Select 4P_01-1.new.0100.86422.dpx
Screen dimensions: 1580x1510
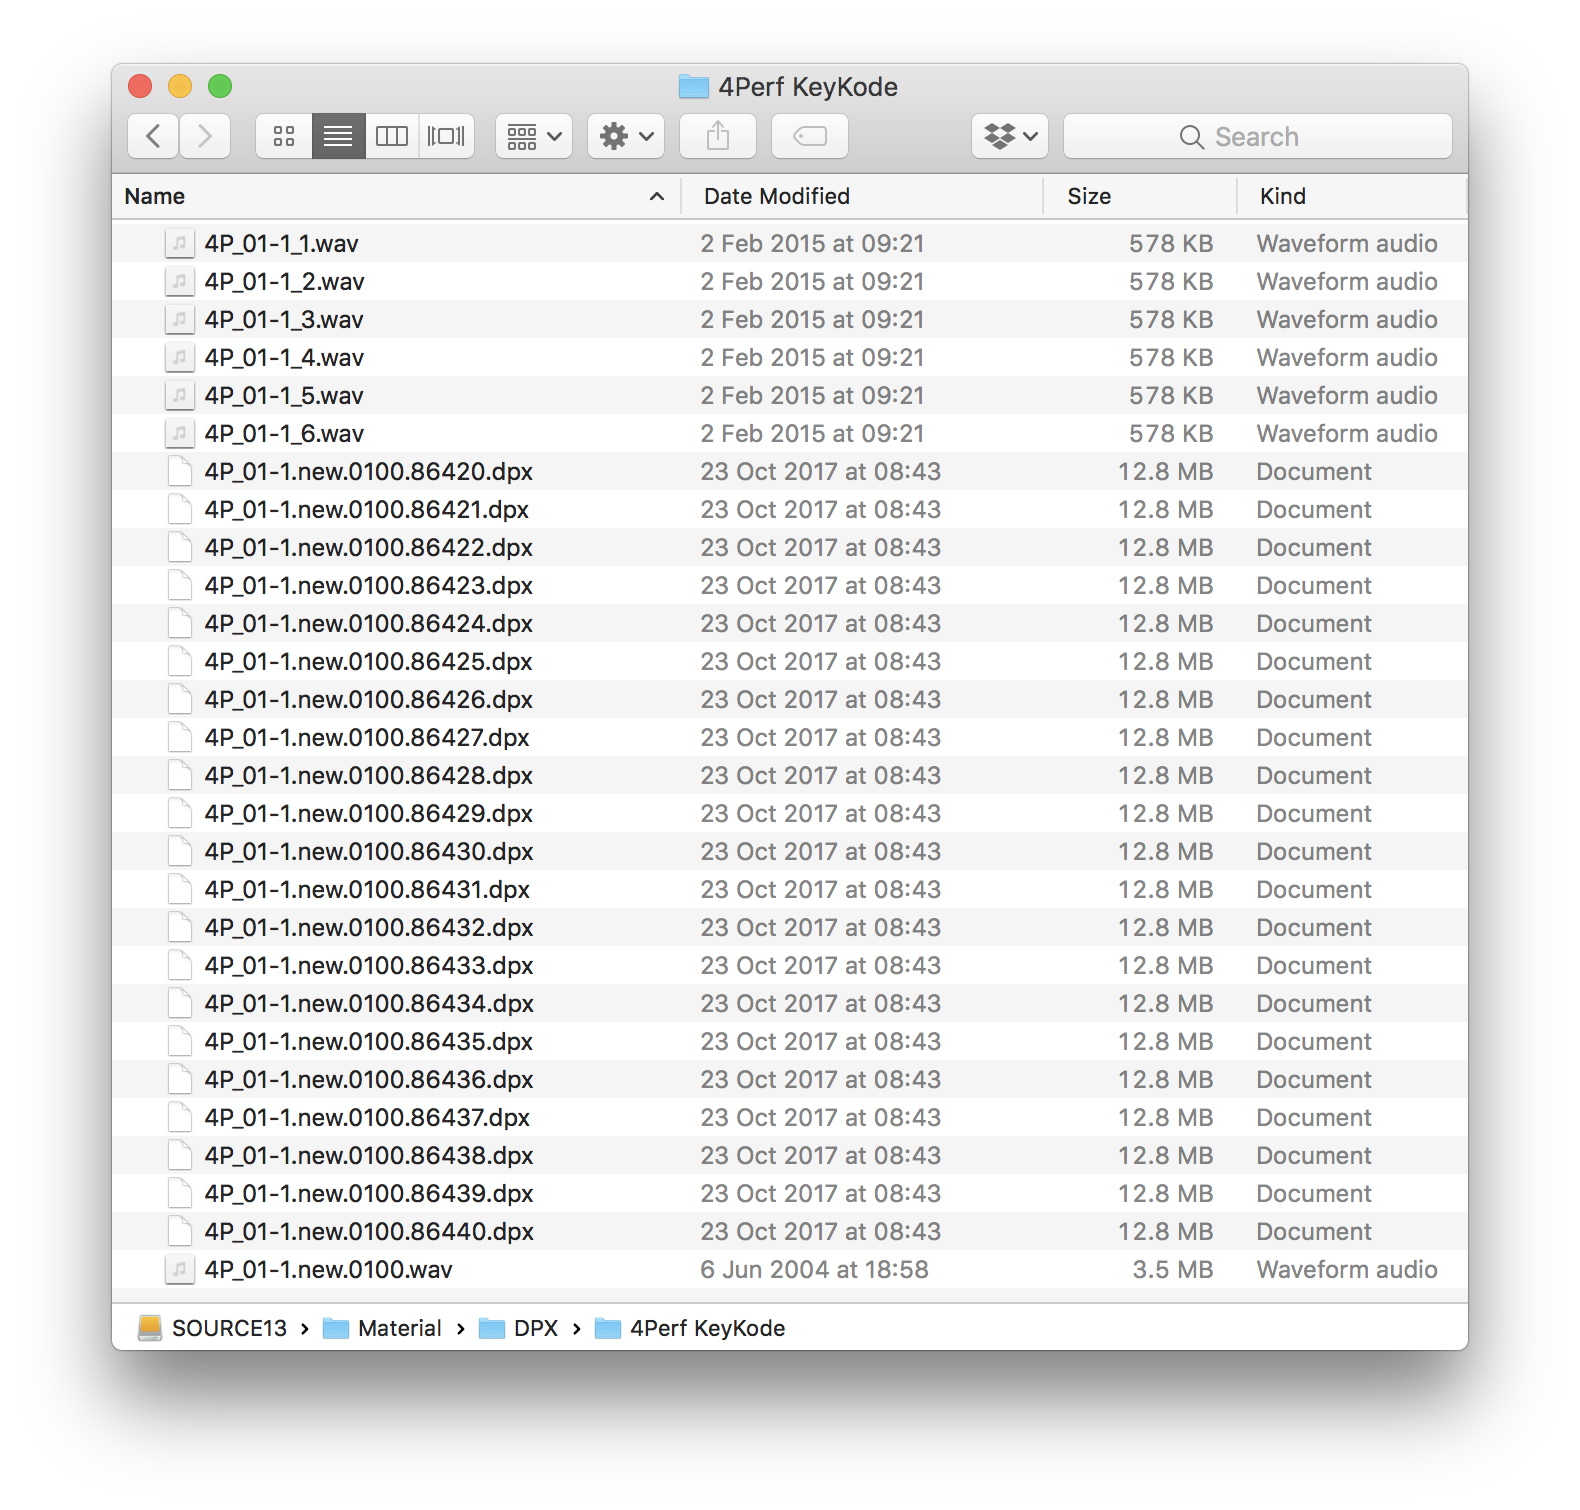[790, 547]
